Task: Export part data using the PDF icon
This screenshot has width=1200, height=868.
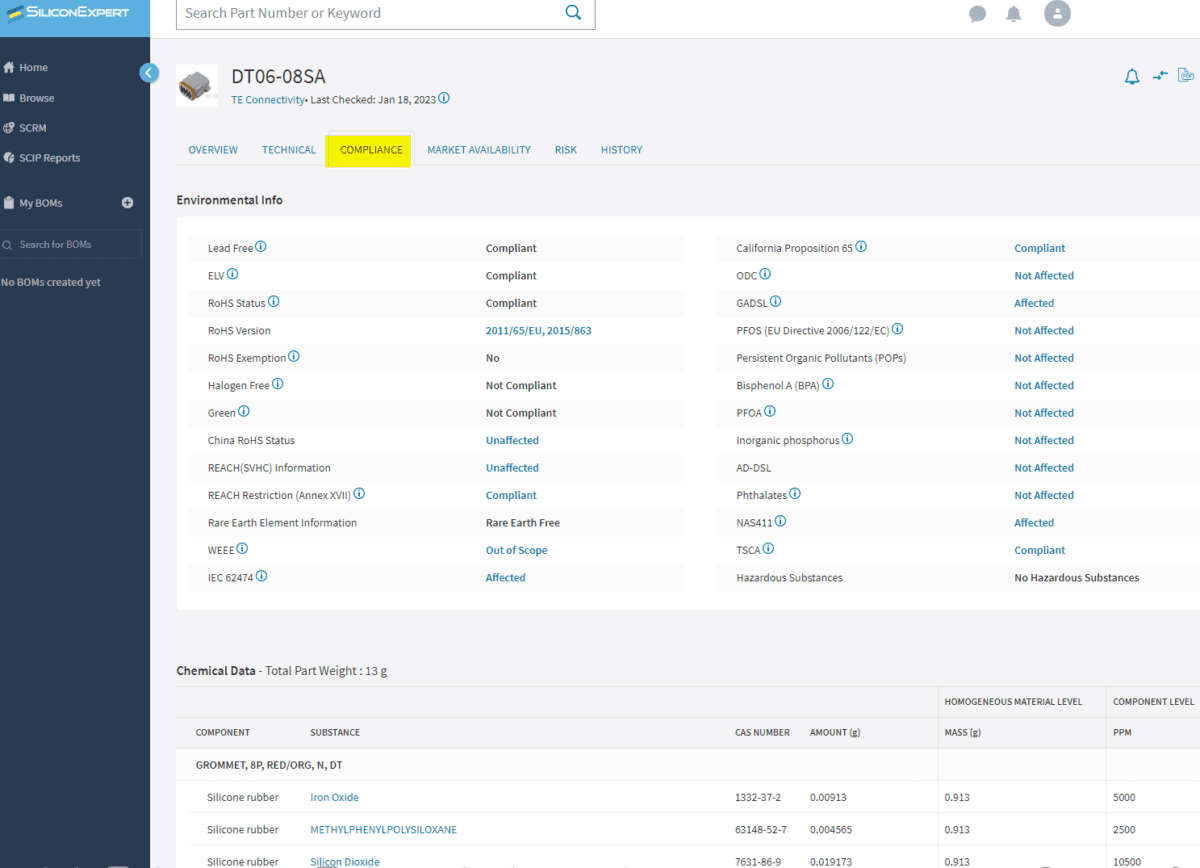Action: coord(1186,75)
